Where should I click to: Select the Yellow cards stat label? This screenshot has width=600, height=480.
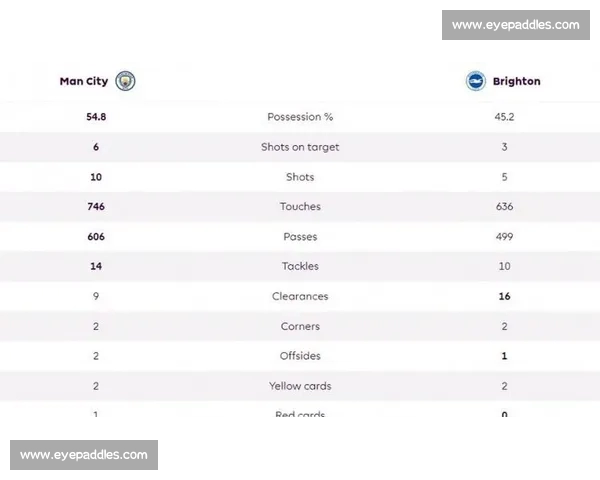[300, 386]
